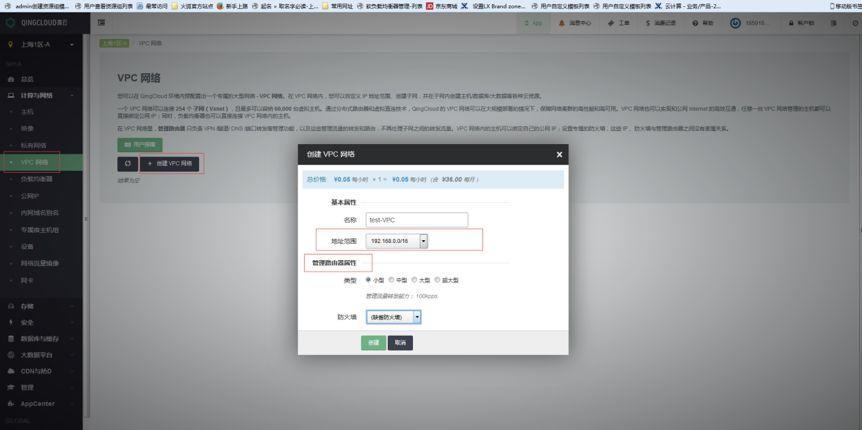
Task: Open the 地址范围 address range dropdown
Action: click(x=423, y=240)
